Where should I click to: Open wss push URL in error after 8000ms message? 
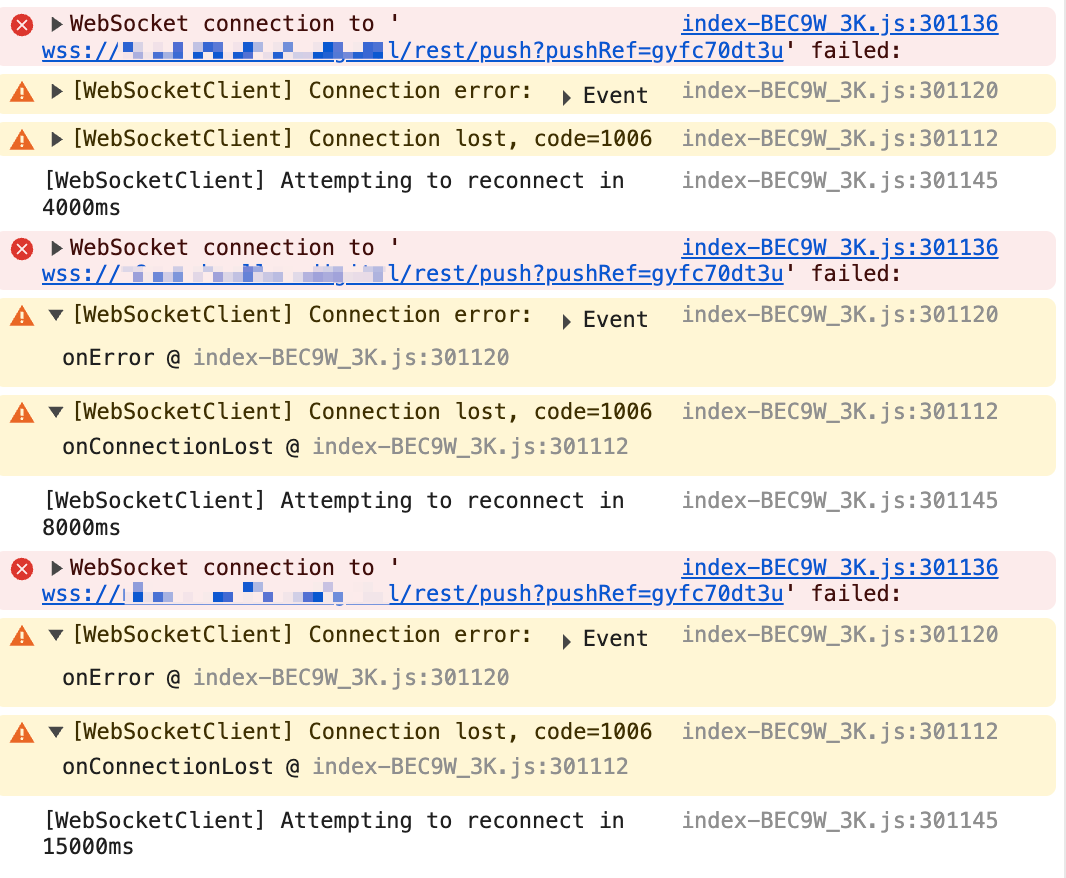(413, 594)
